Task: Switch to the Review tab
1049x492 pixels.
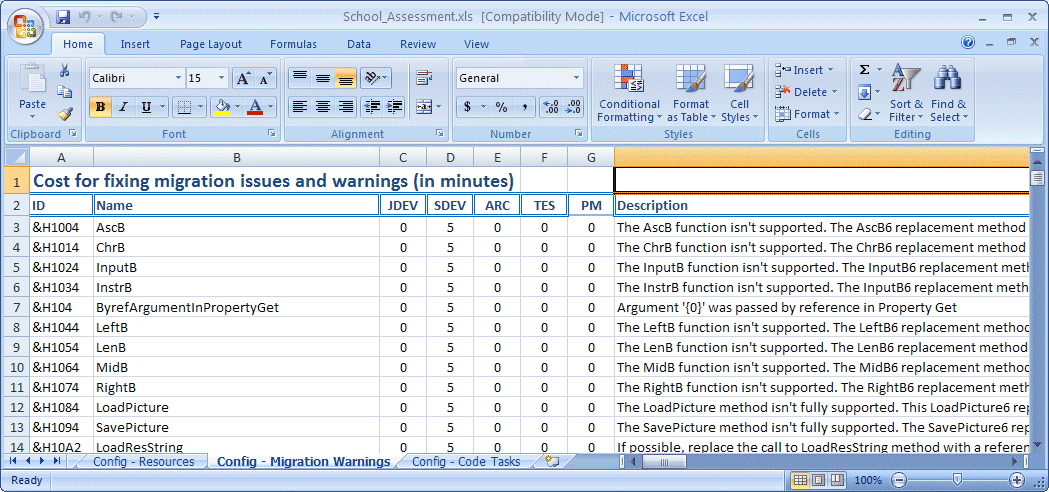Action: coord(418,44)
